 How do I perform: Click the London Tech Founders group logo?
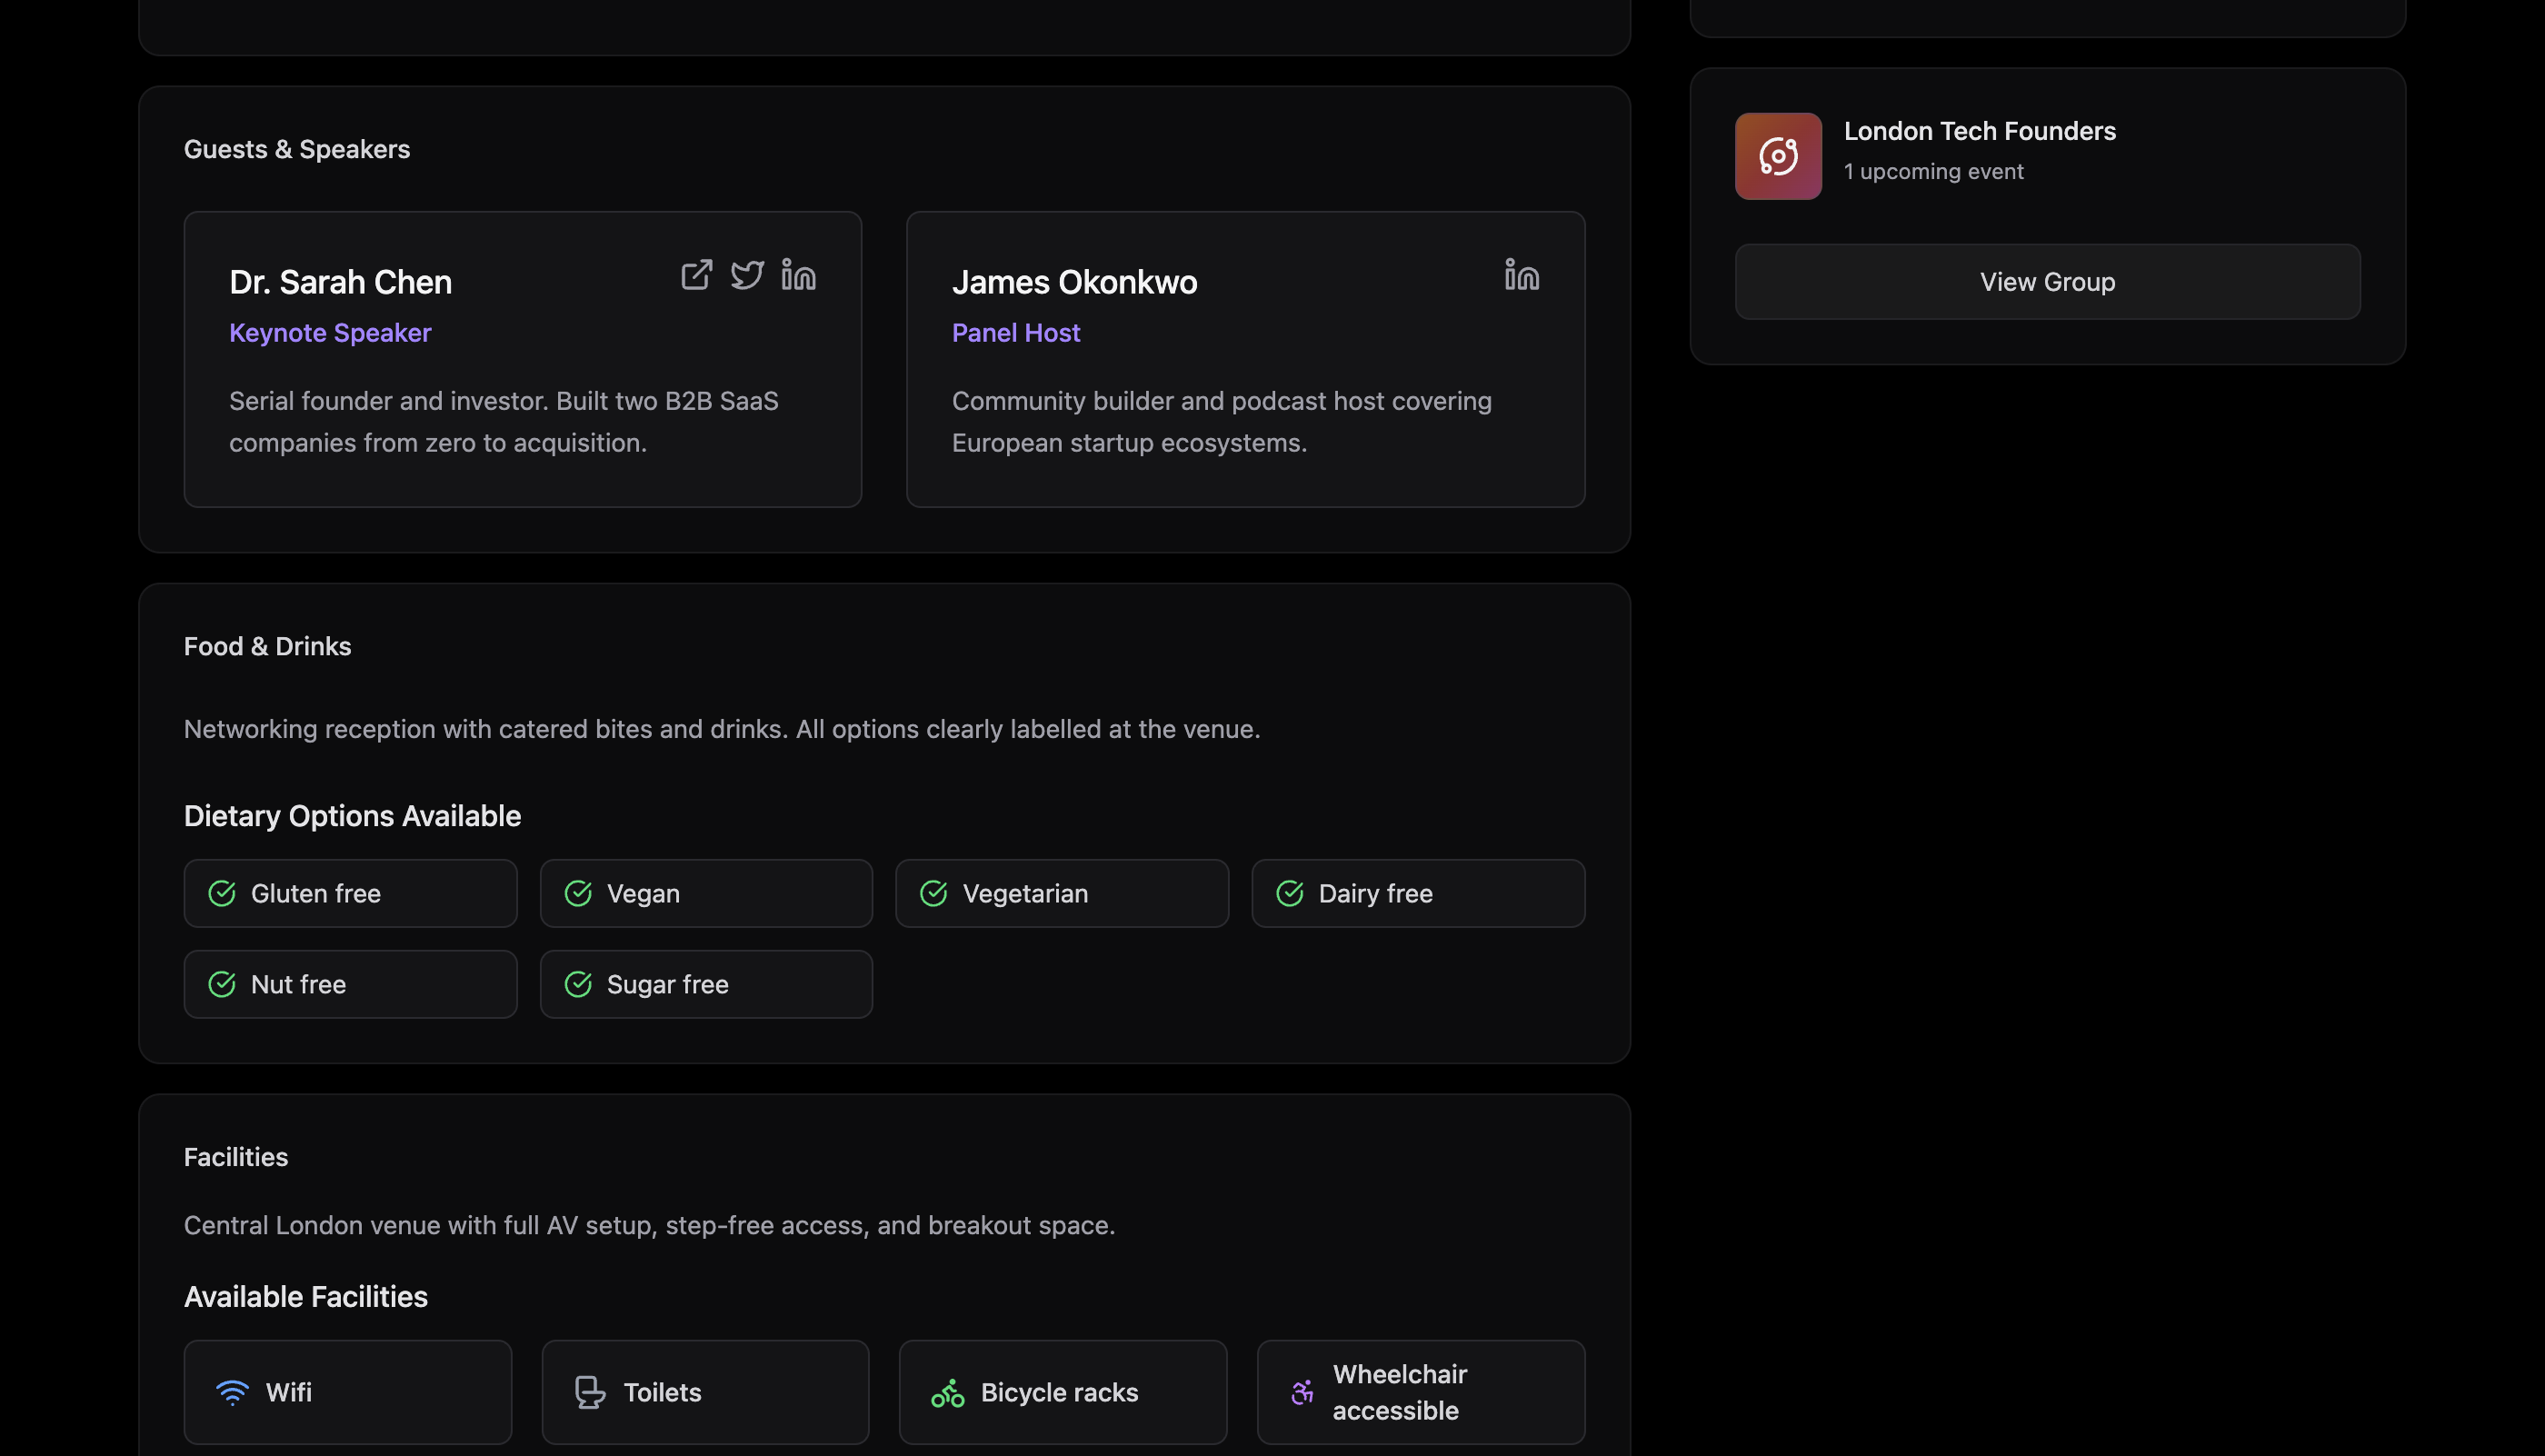pos(1778,156)
